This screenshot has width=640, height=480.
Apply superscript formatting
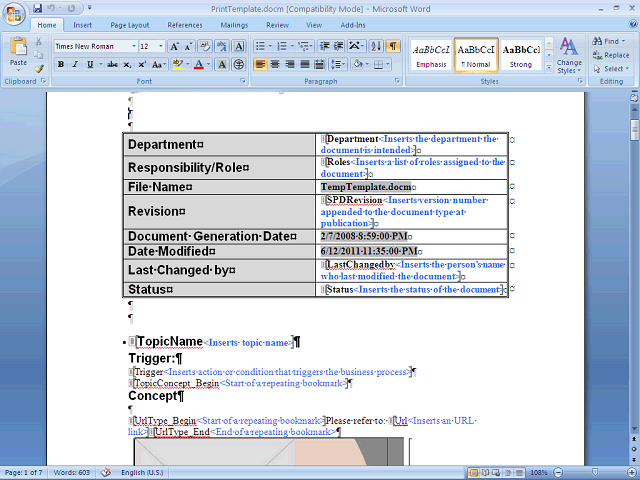[x=142, y=64]
